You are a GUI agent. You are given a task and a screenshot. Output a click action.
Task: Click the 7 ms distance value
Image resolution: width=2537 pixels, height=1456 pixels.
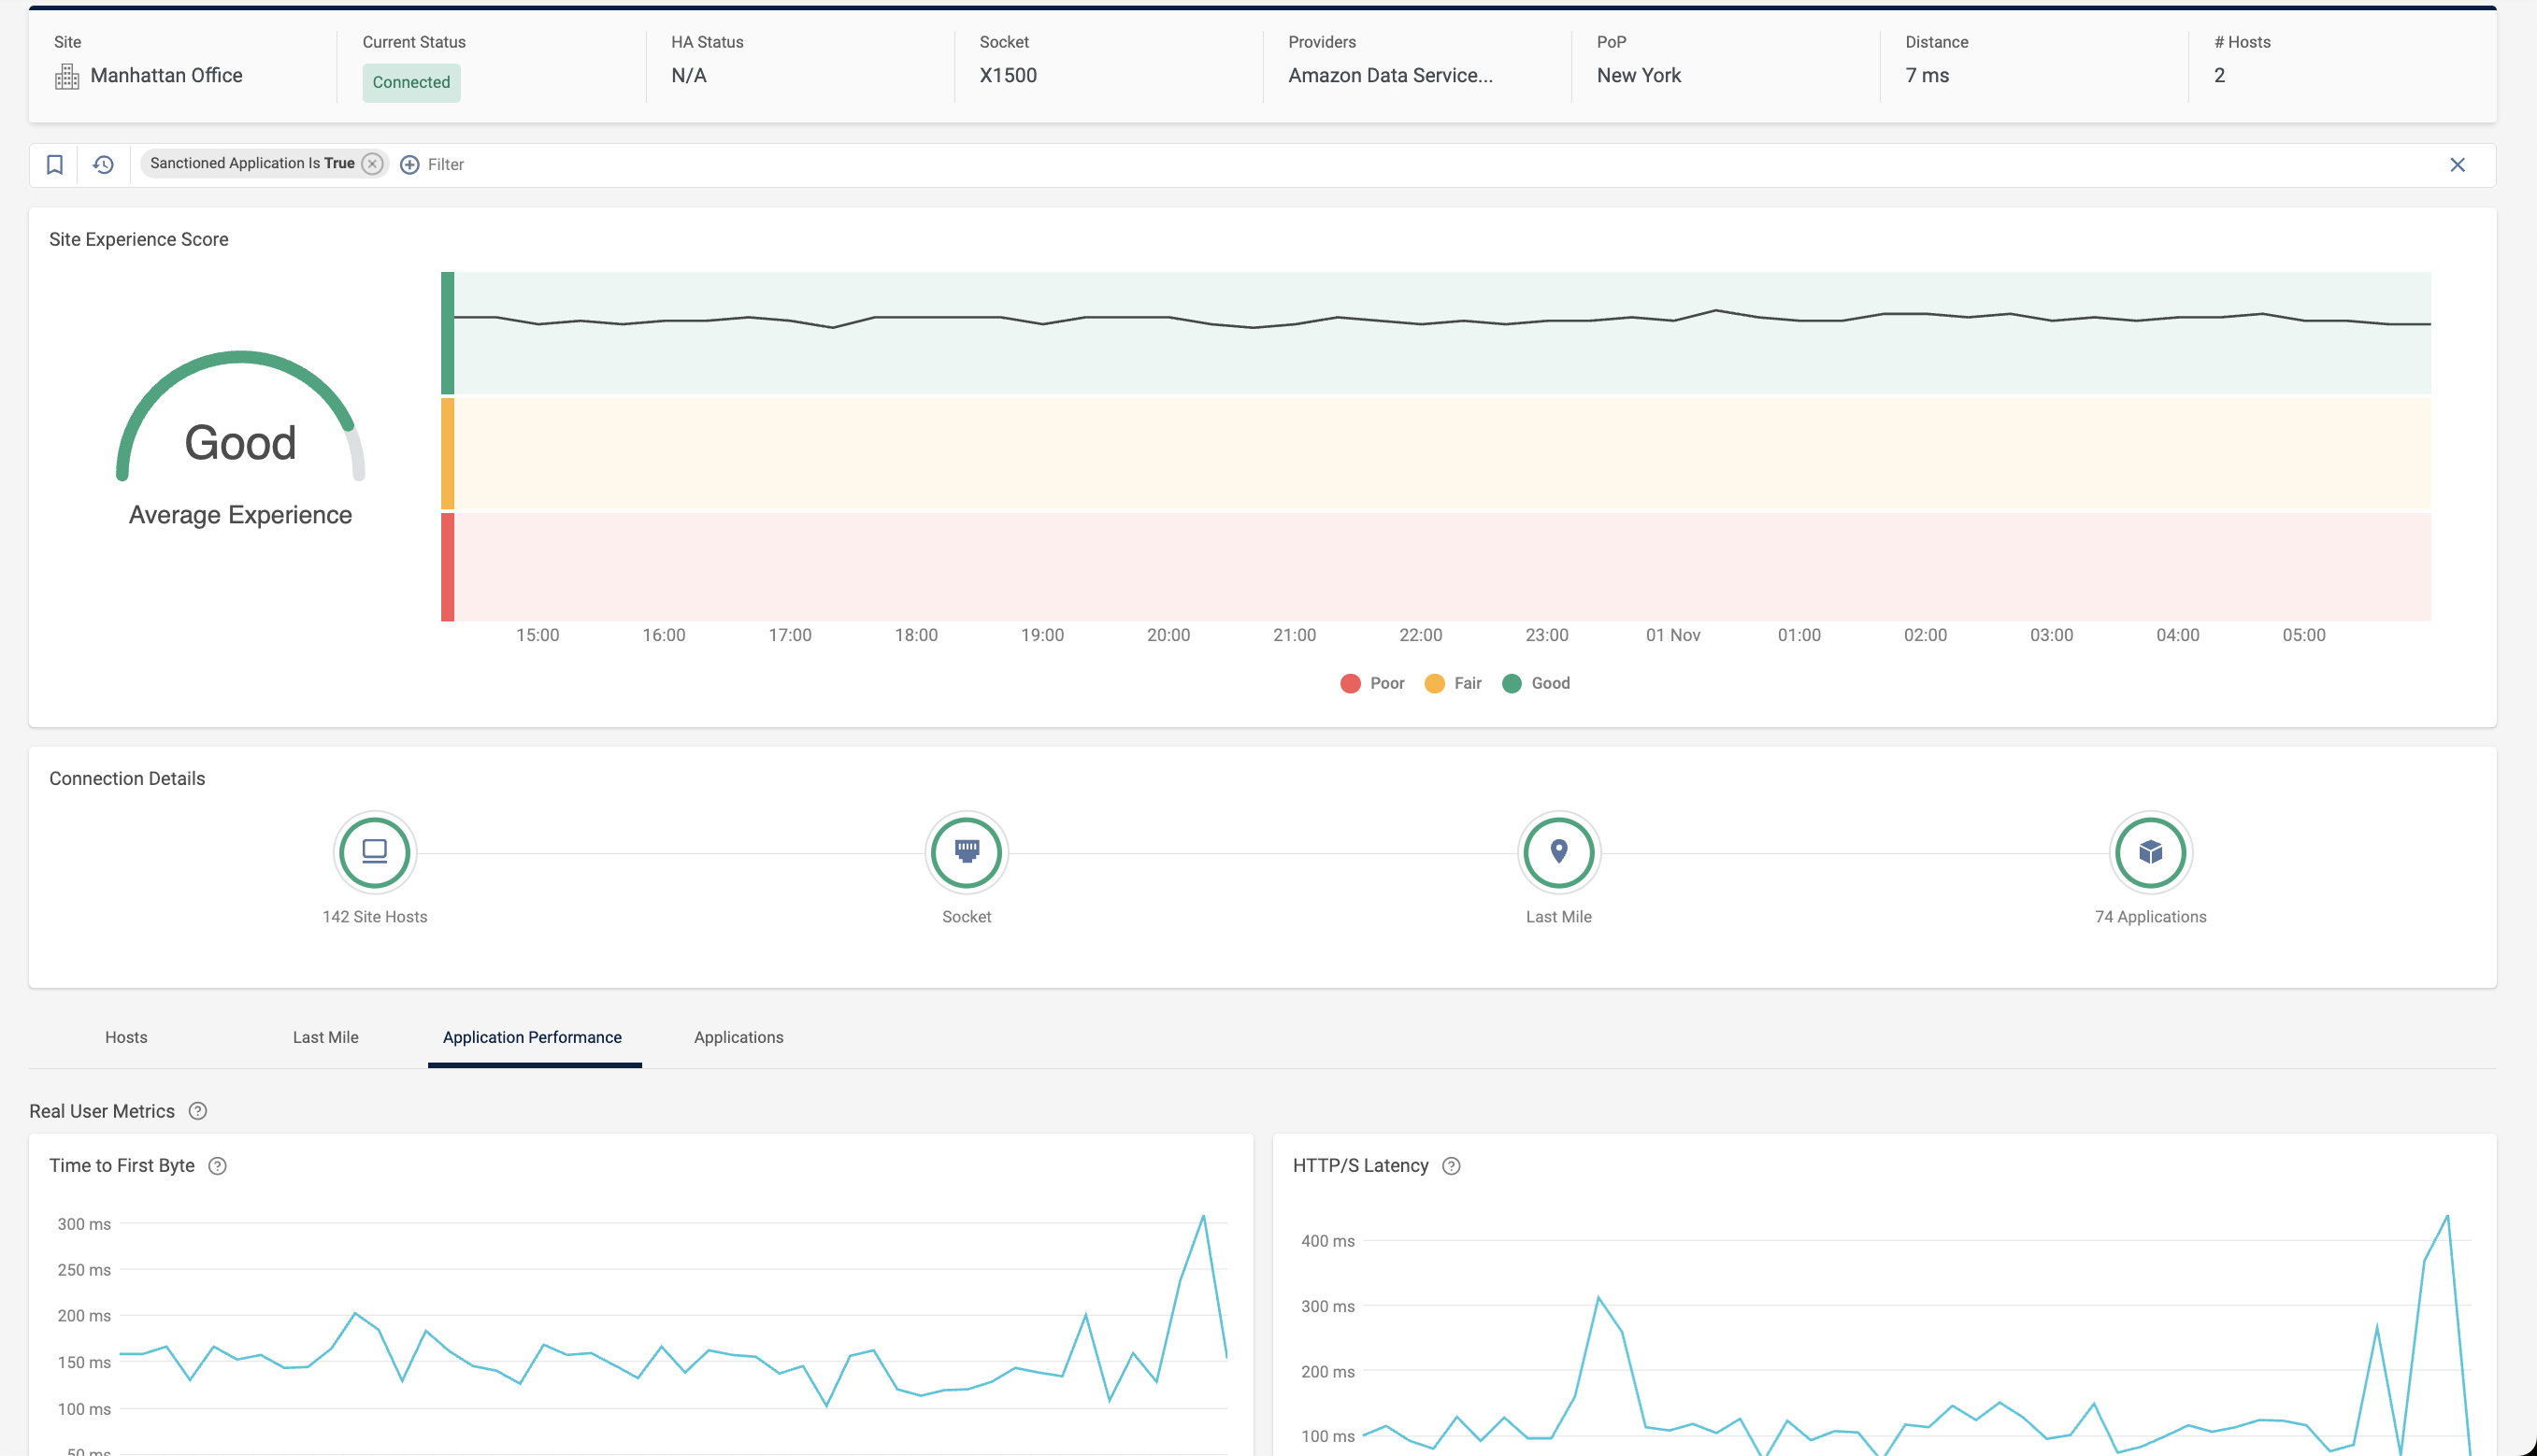[1927, 76]
